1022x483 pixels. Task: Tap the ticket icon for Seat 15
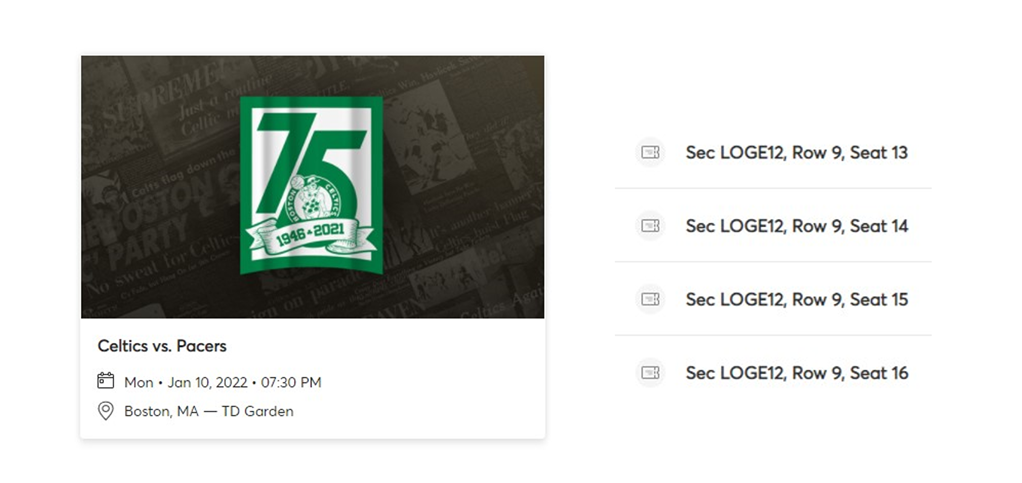(x=651, y=299)
